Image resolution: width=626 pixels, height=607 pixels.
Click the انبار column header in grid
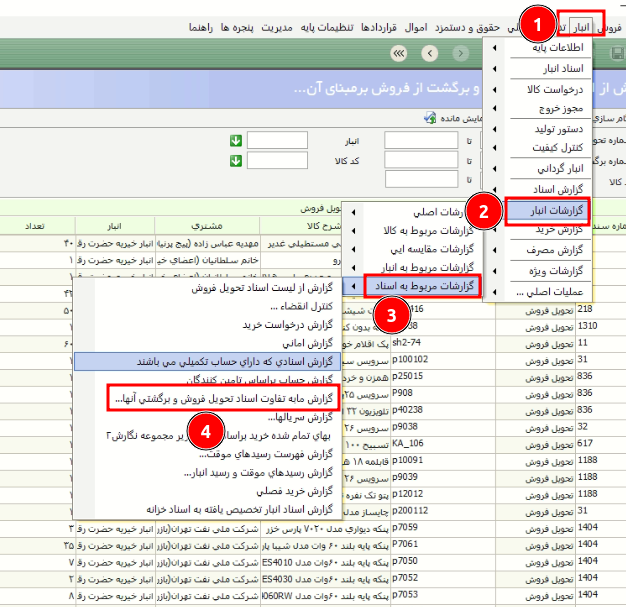pyautogui.click(x=115, y=226)
